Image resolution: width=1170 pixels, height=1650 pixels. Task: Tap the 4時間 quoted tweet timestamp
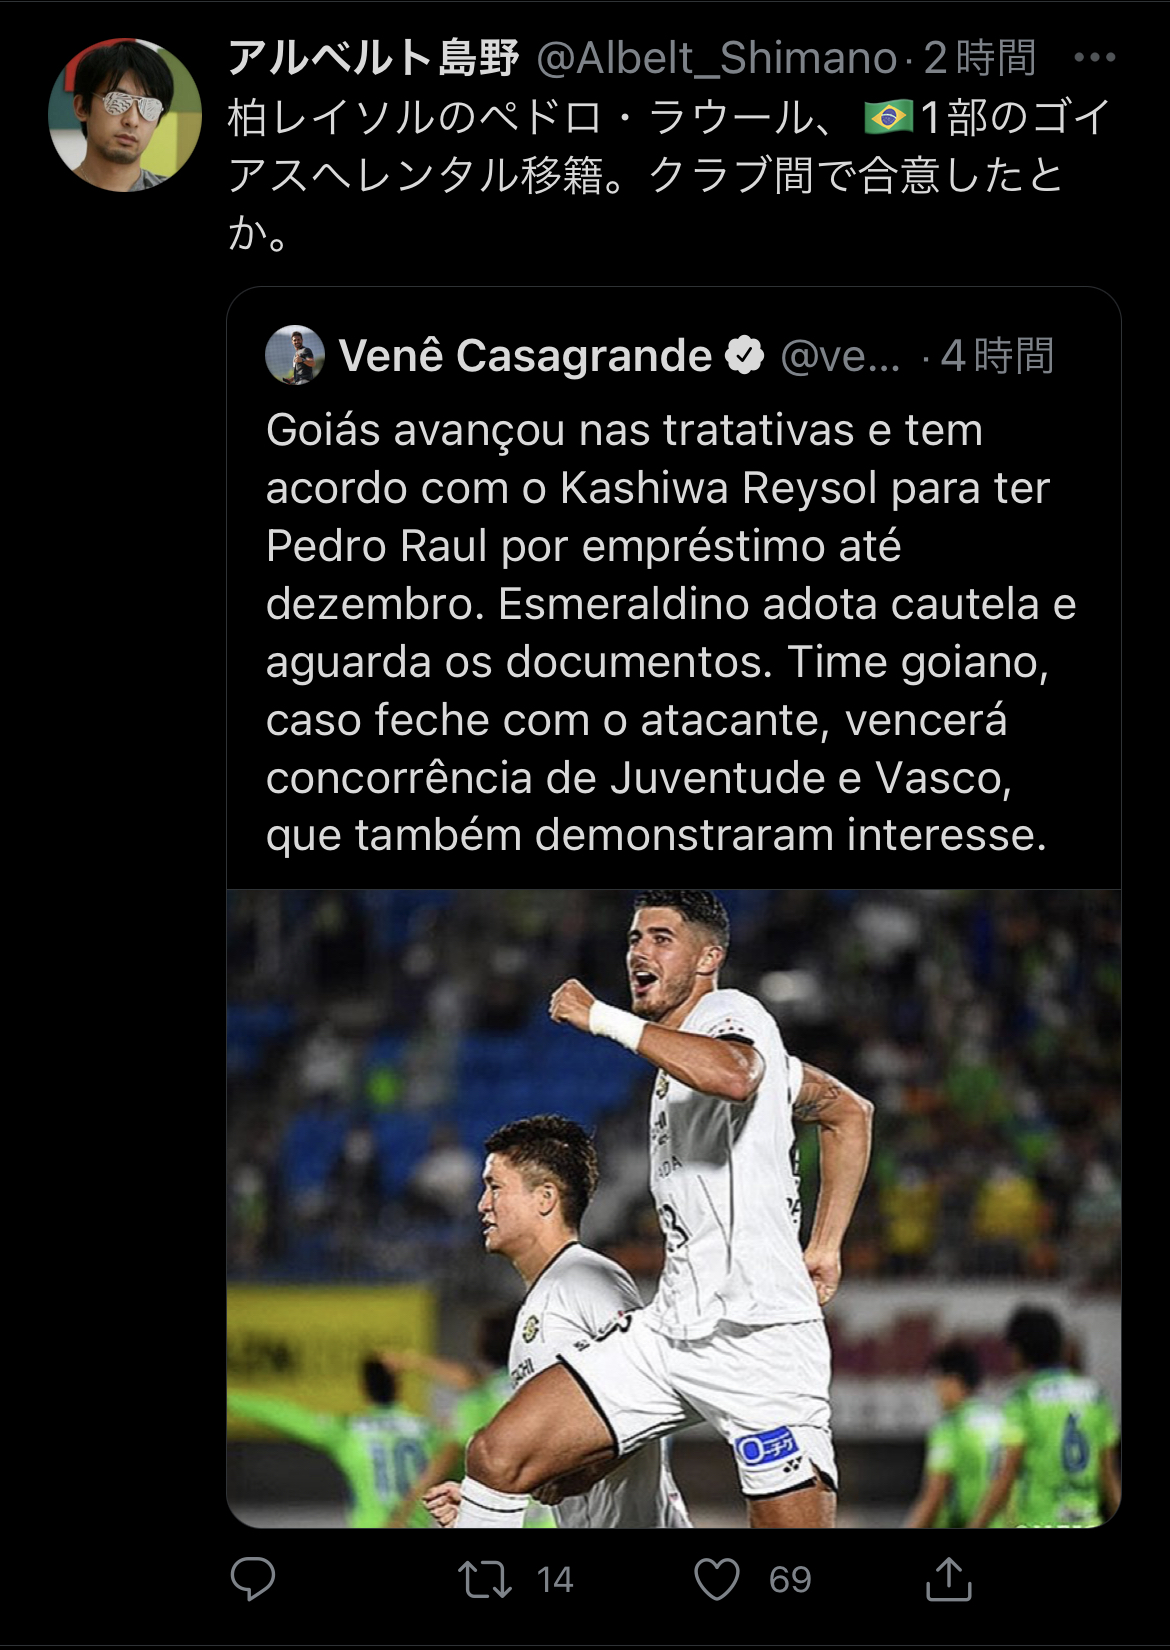pos(998,356)
